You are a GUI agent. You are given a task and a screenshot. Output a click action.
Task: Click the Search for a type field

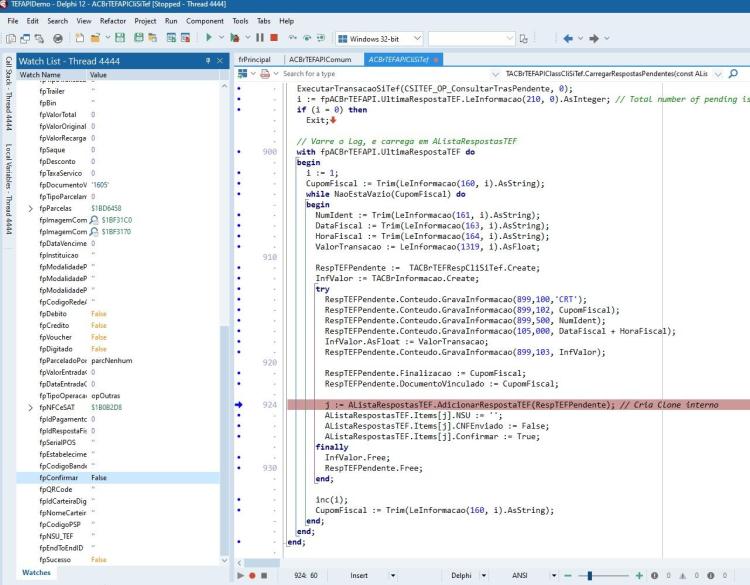[387, 74]
